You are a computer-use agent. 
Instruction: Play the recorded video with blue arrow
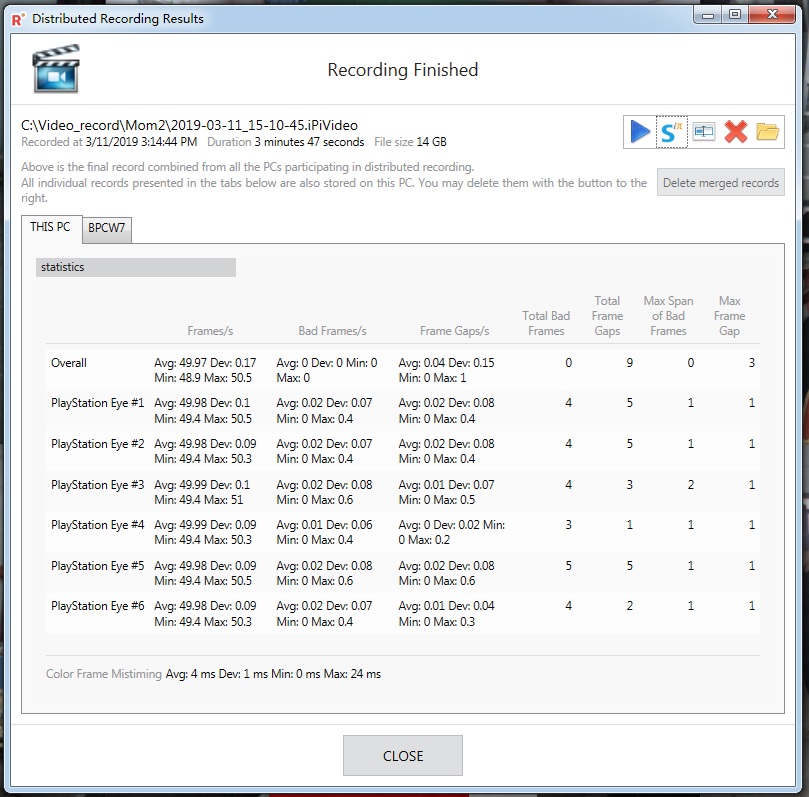click(x=640, y=132)
